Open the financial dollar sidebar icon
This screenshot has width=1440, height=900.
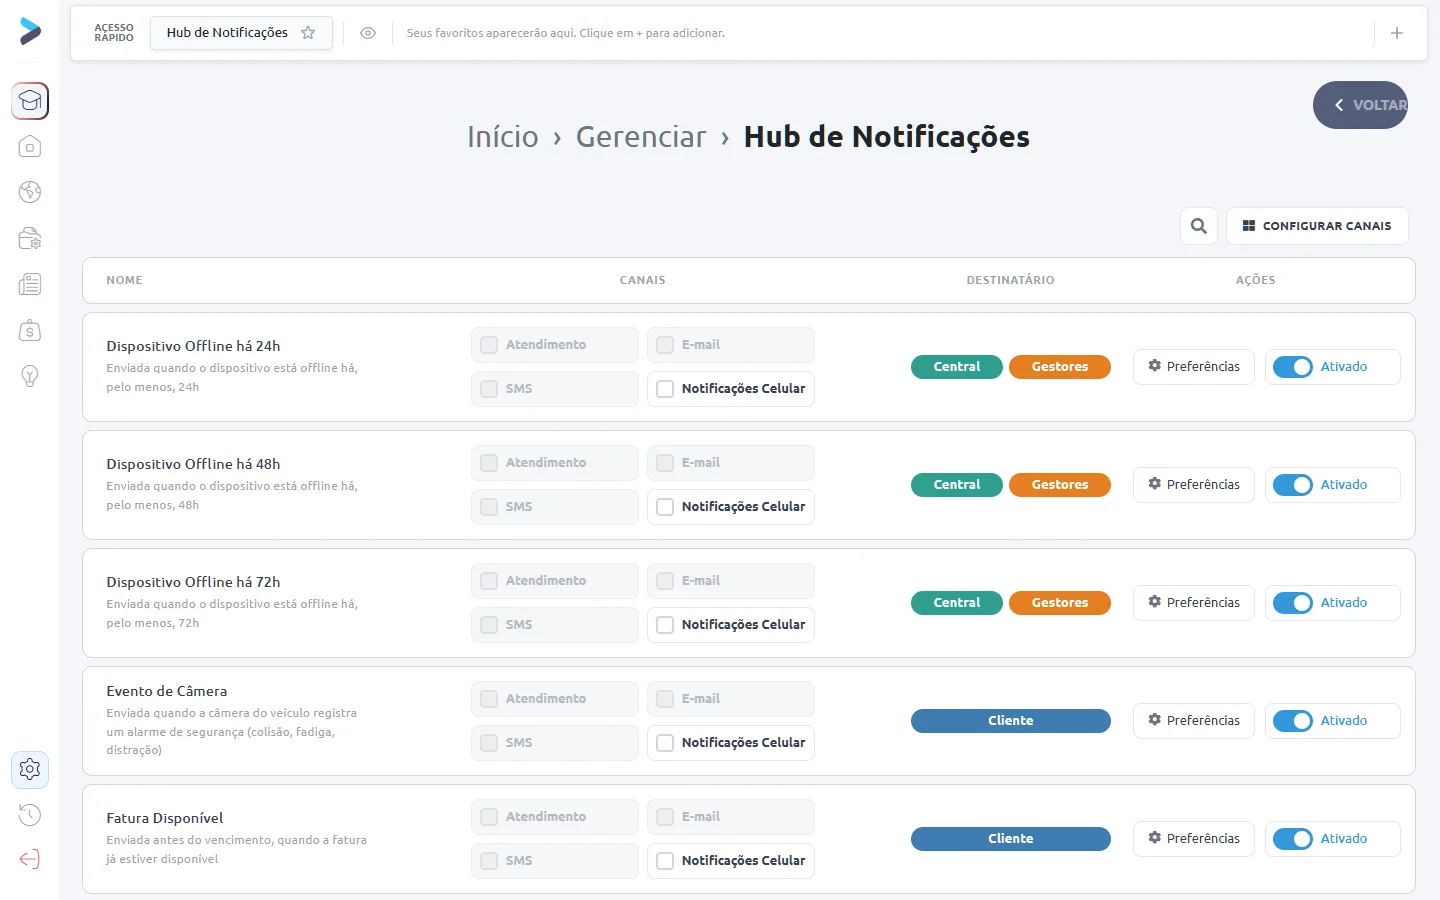[x=30, y=330]
